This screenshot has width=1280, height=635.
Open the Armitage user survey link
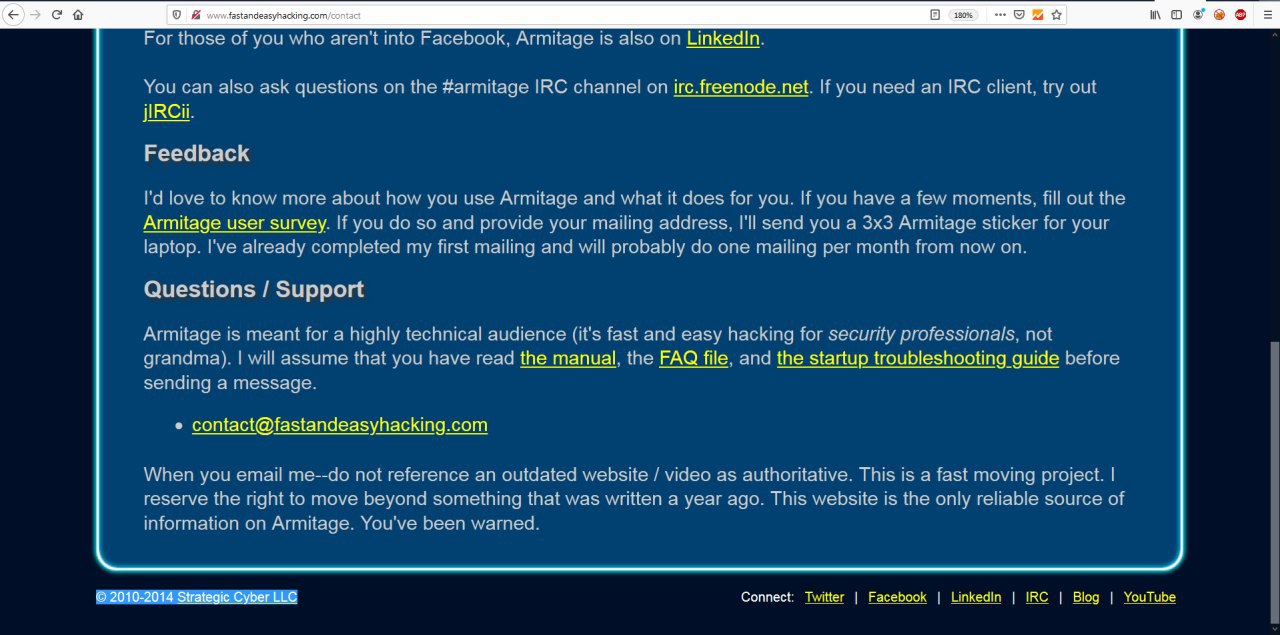(235, 223)
